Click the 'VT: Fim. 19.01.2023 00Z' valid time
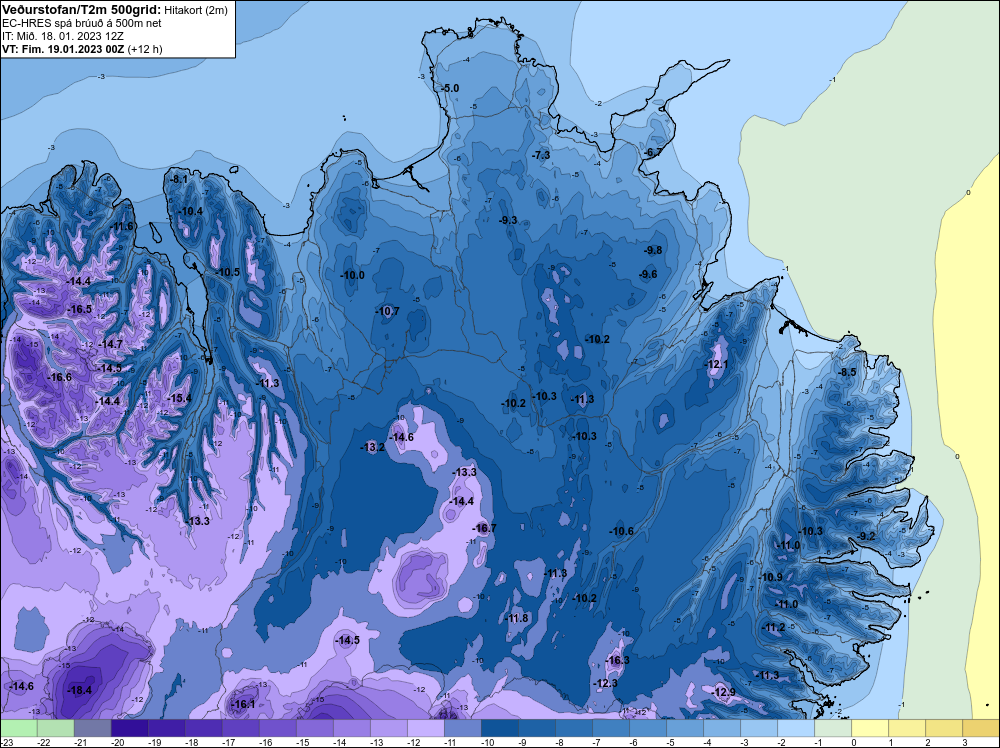This screenshot has height=748, width=1000. click(63, 49)
